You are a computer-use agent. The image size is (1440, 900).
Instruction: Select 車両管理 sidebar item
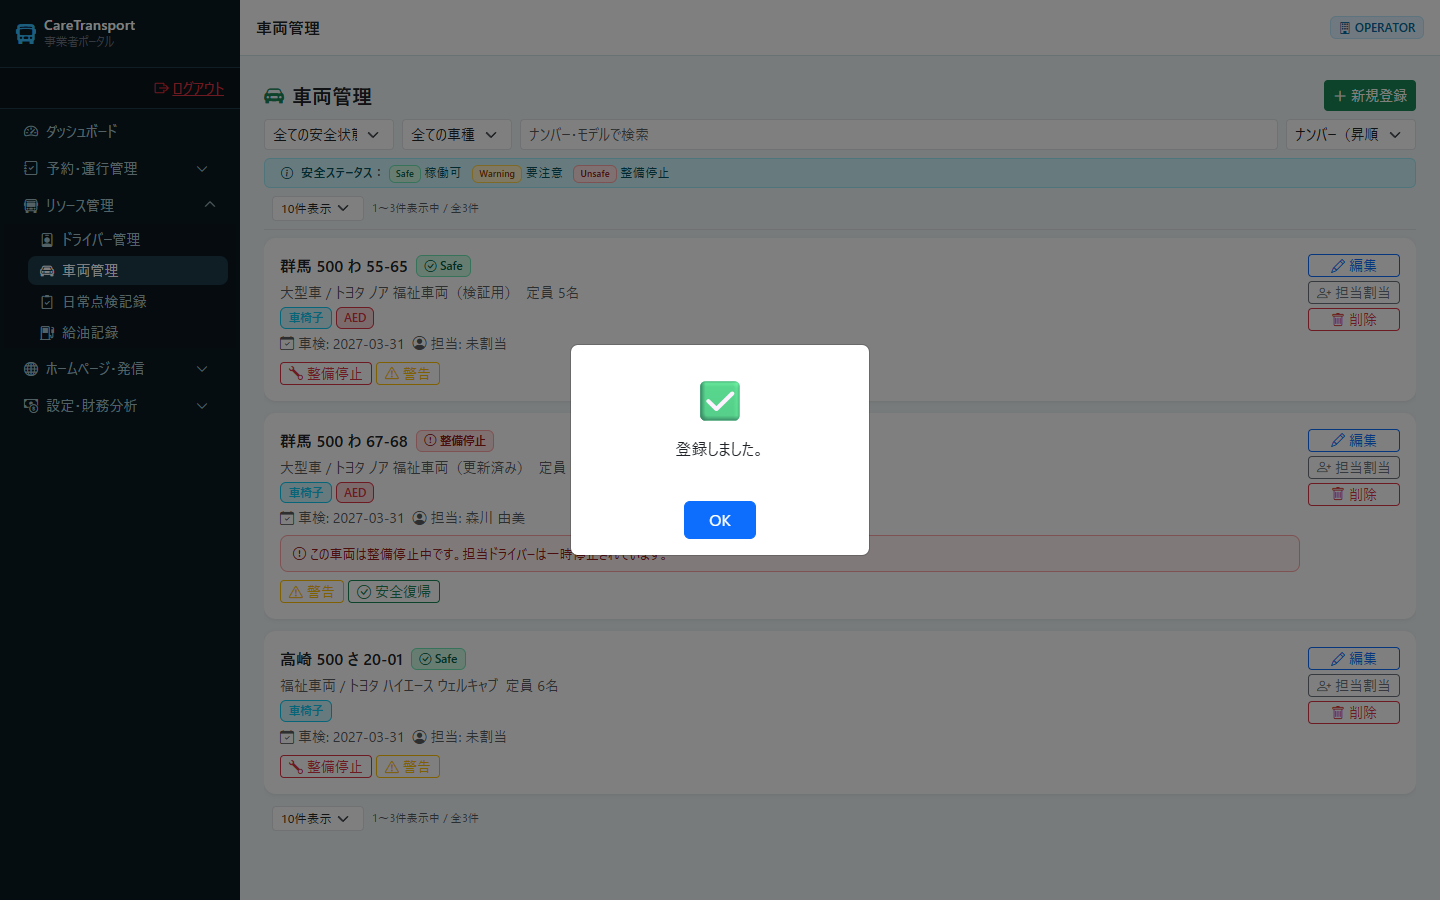point(128,270)
